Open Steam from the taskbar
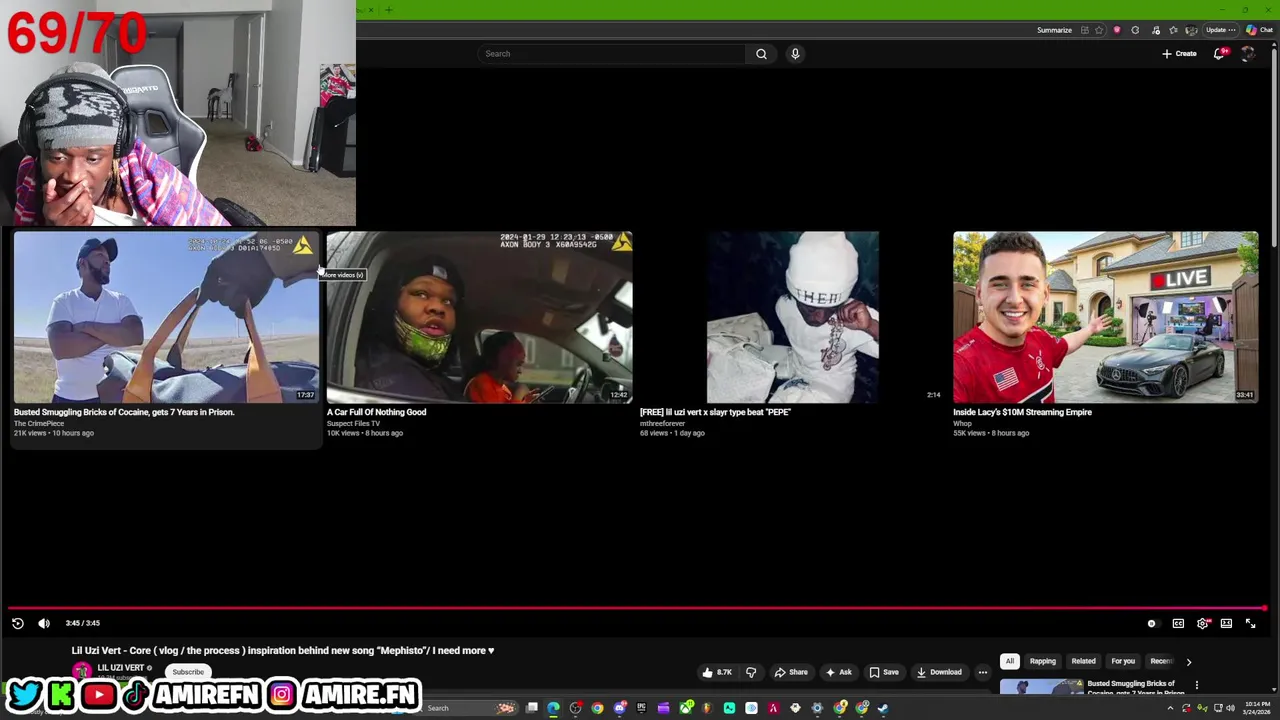 tap(883, 708)
